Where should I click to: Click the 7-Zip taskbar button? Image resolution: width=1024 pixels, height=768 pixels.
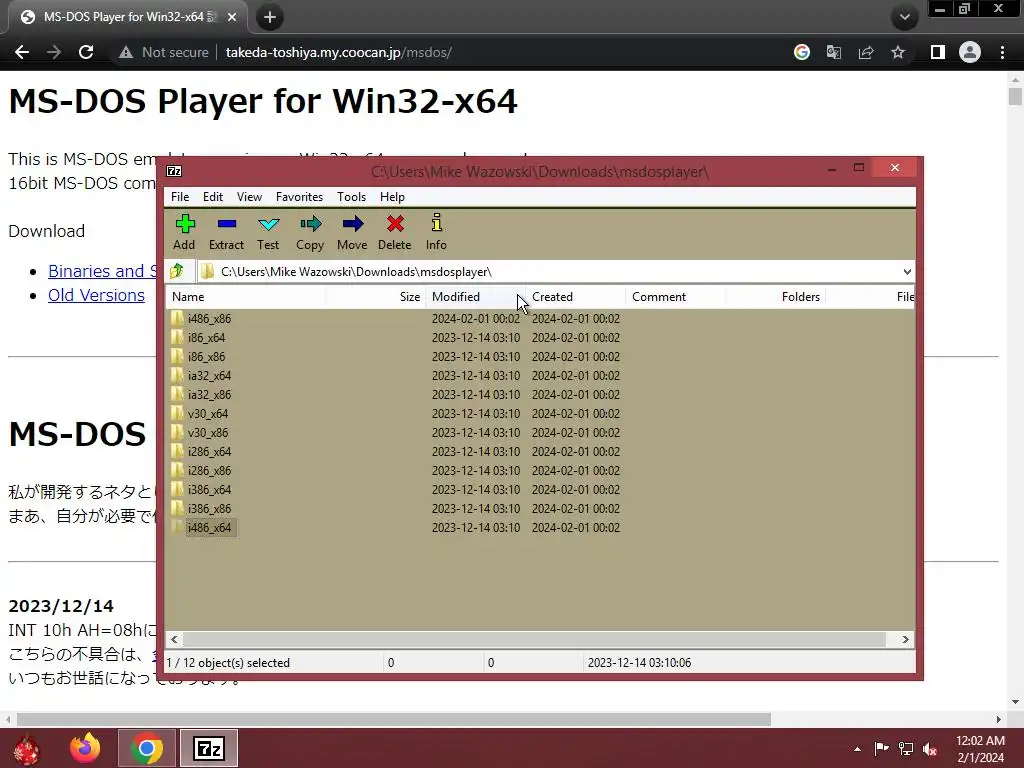tap(209, 748)
